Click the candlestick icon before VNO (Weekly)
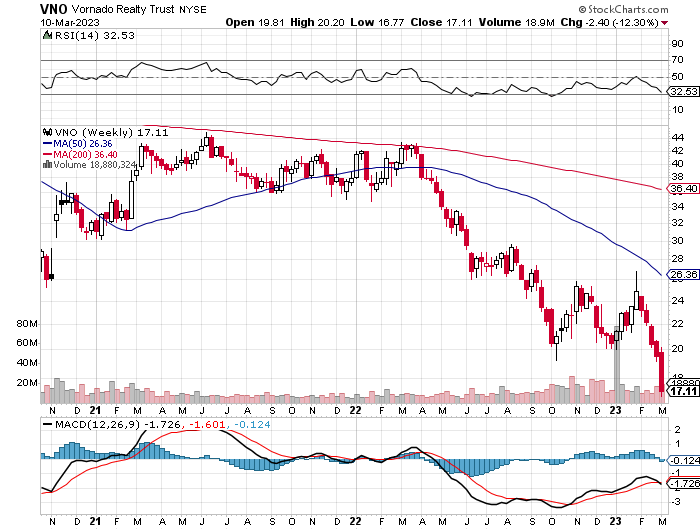Image resolution: width=700 pixels, height=530 pixels. pyautogui.click(x=47, y=133)
